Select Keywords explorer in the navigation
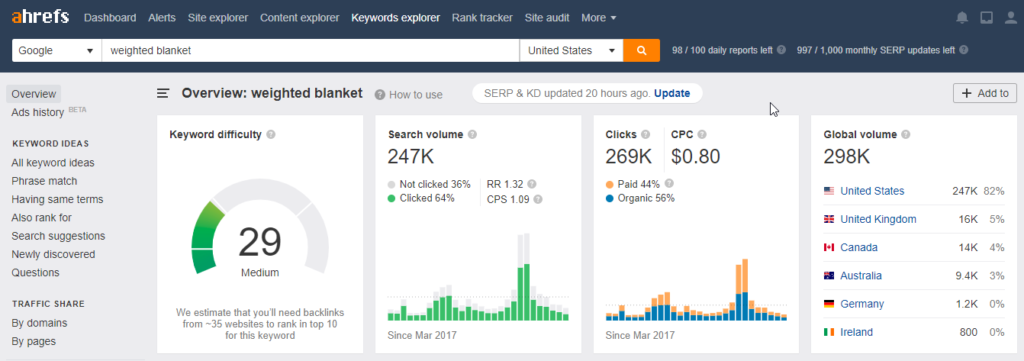Screen dimensions: 1024x361 [396, 18]
